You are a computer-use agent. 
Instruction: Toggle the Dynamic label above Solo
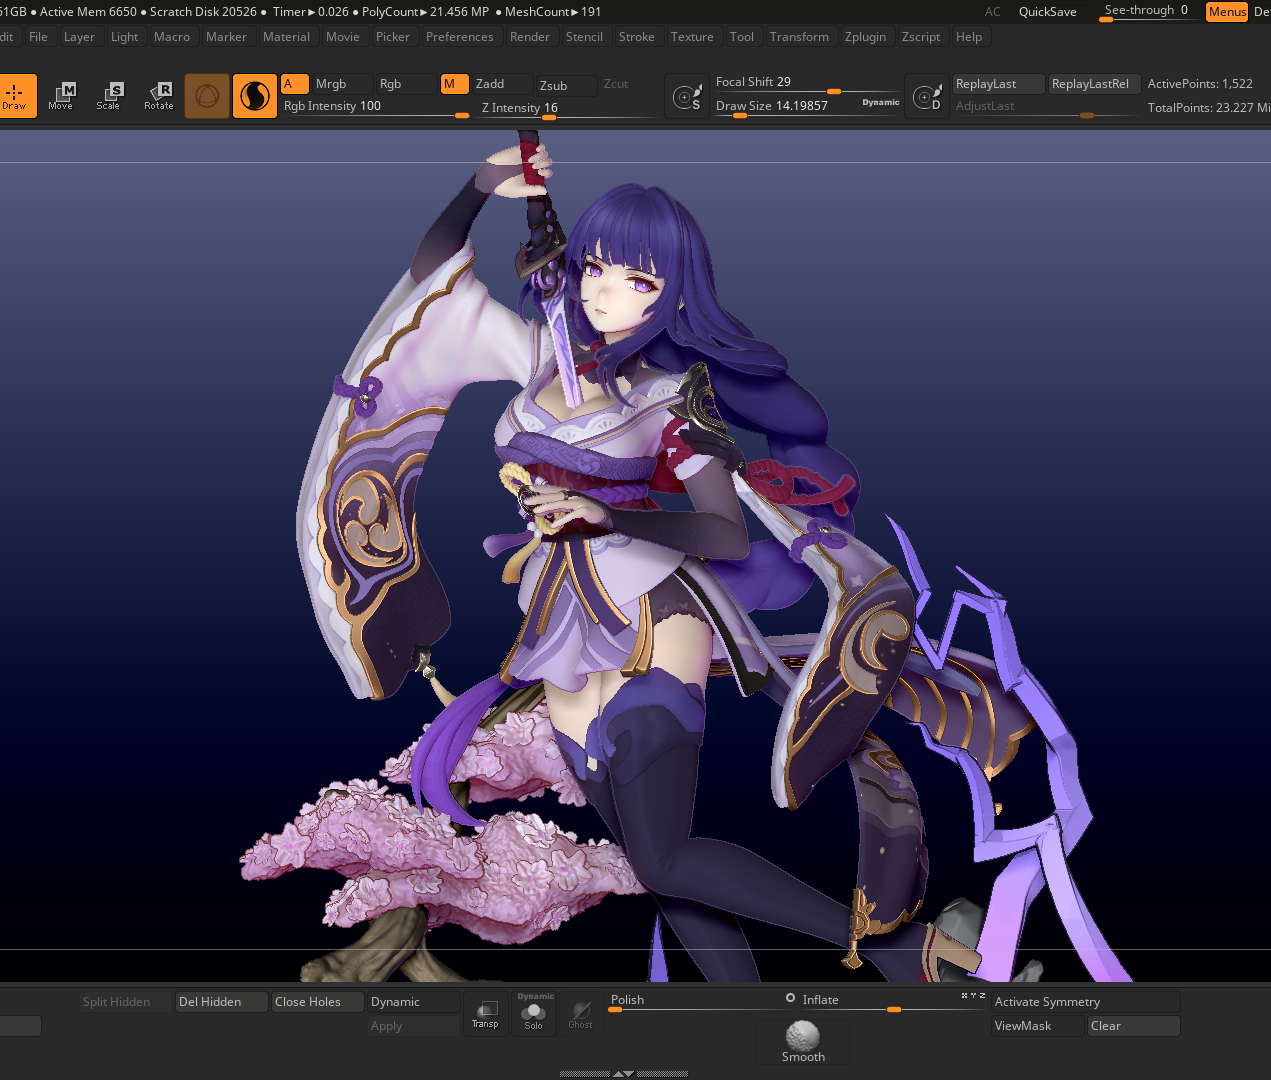[x=536, y=996]
